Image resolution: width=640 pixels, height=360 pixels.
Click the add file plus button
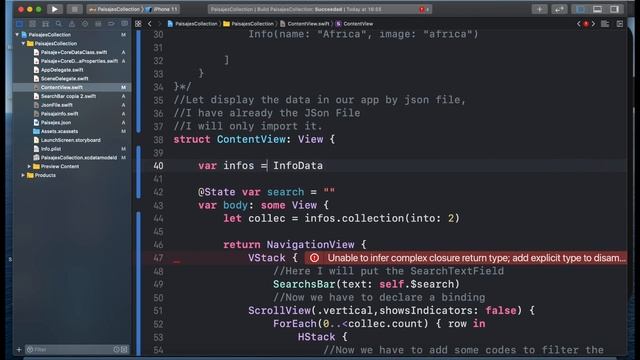(x=19, y=349)
